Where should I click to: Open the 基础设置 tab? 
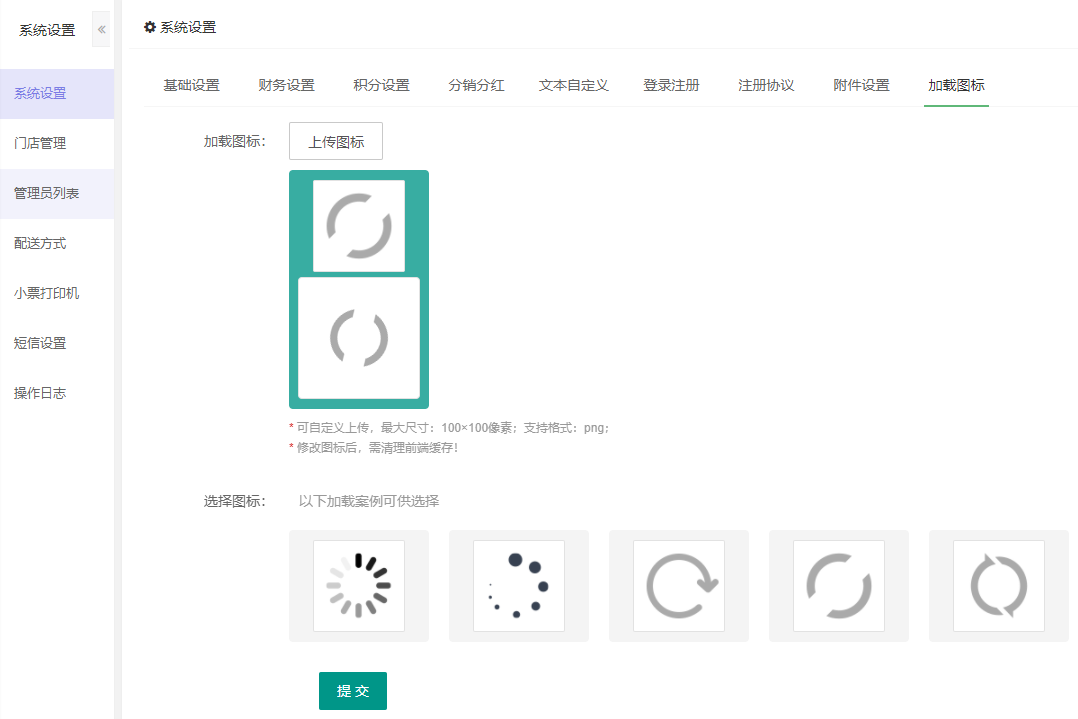click(x=192, y=85)
